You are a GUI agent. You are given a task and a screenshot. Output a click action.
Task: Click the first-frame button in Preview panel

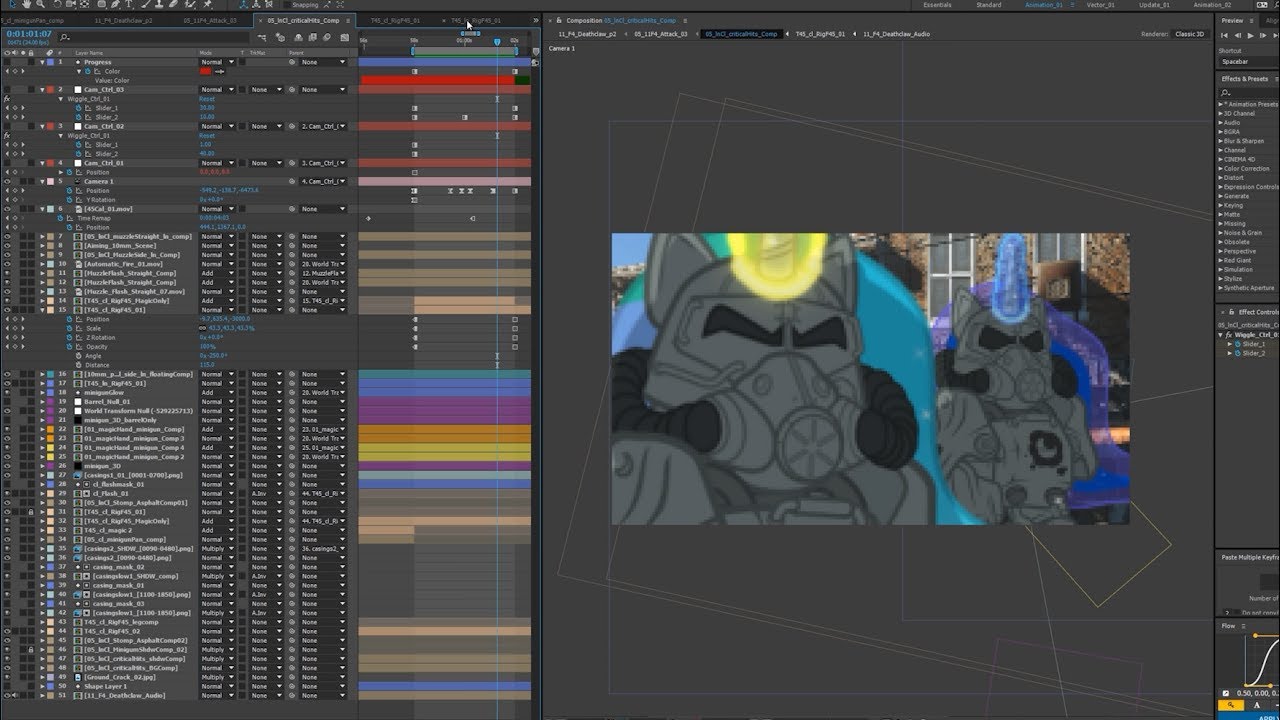(1224, 36)
